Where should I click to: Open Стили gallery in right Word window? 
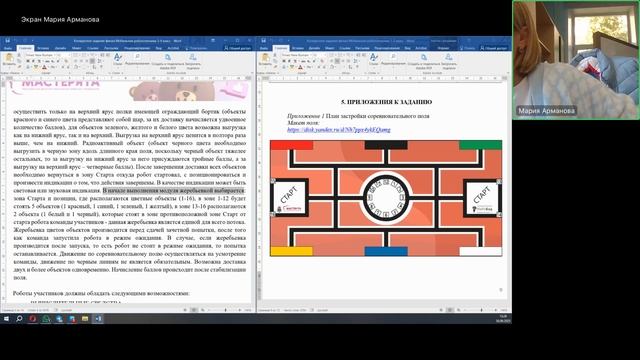click(373, 60)
